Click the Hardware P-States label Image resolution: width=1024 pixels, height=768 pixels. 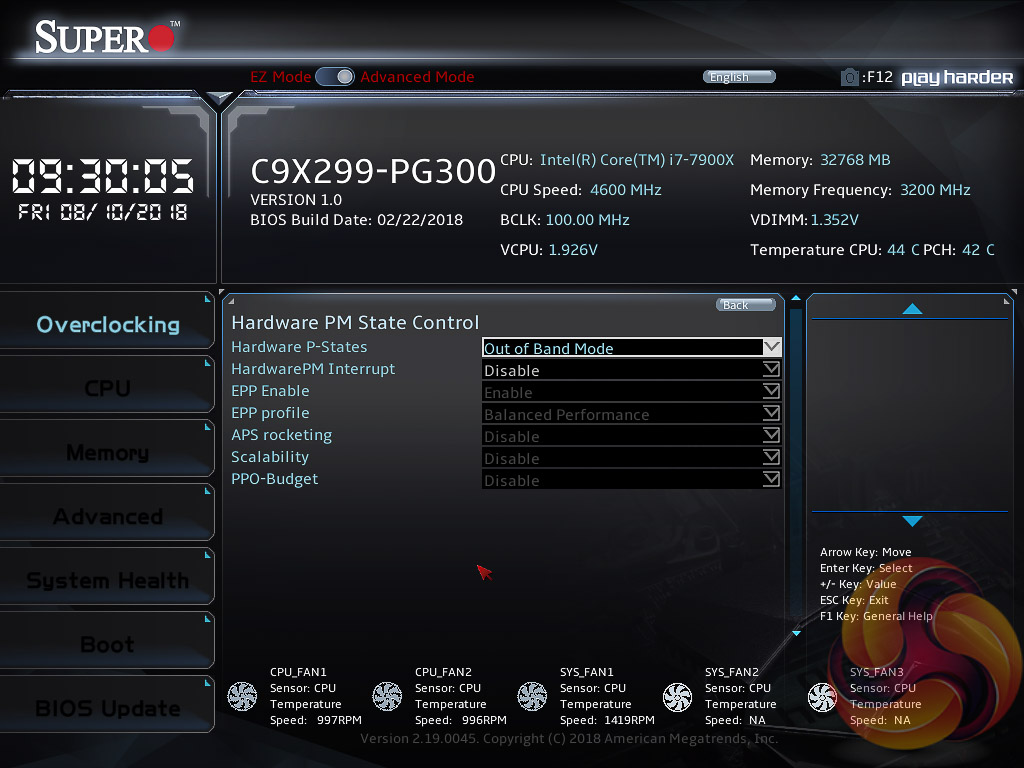pyautogui.click(x=299, y=347)
